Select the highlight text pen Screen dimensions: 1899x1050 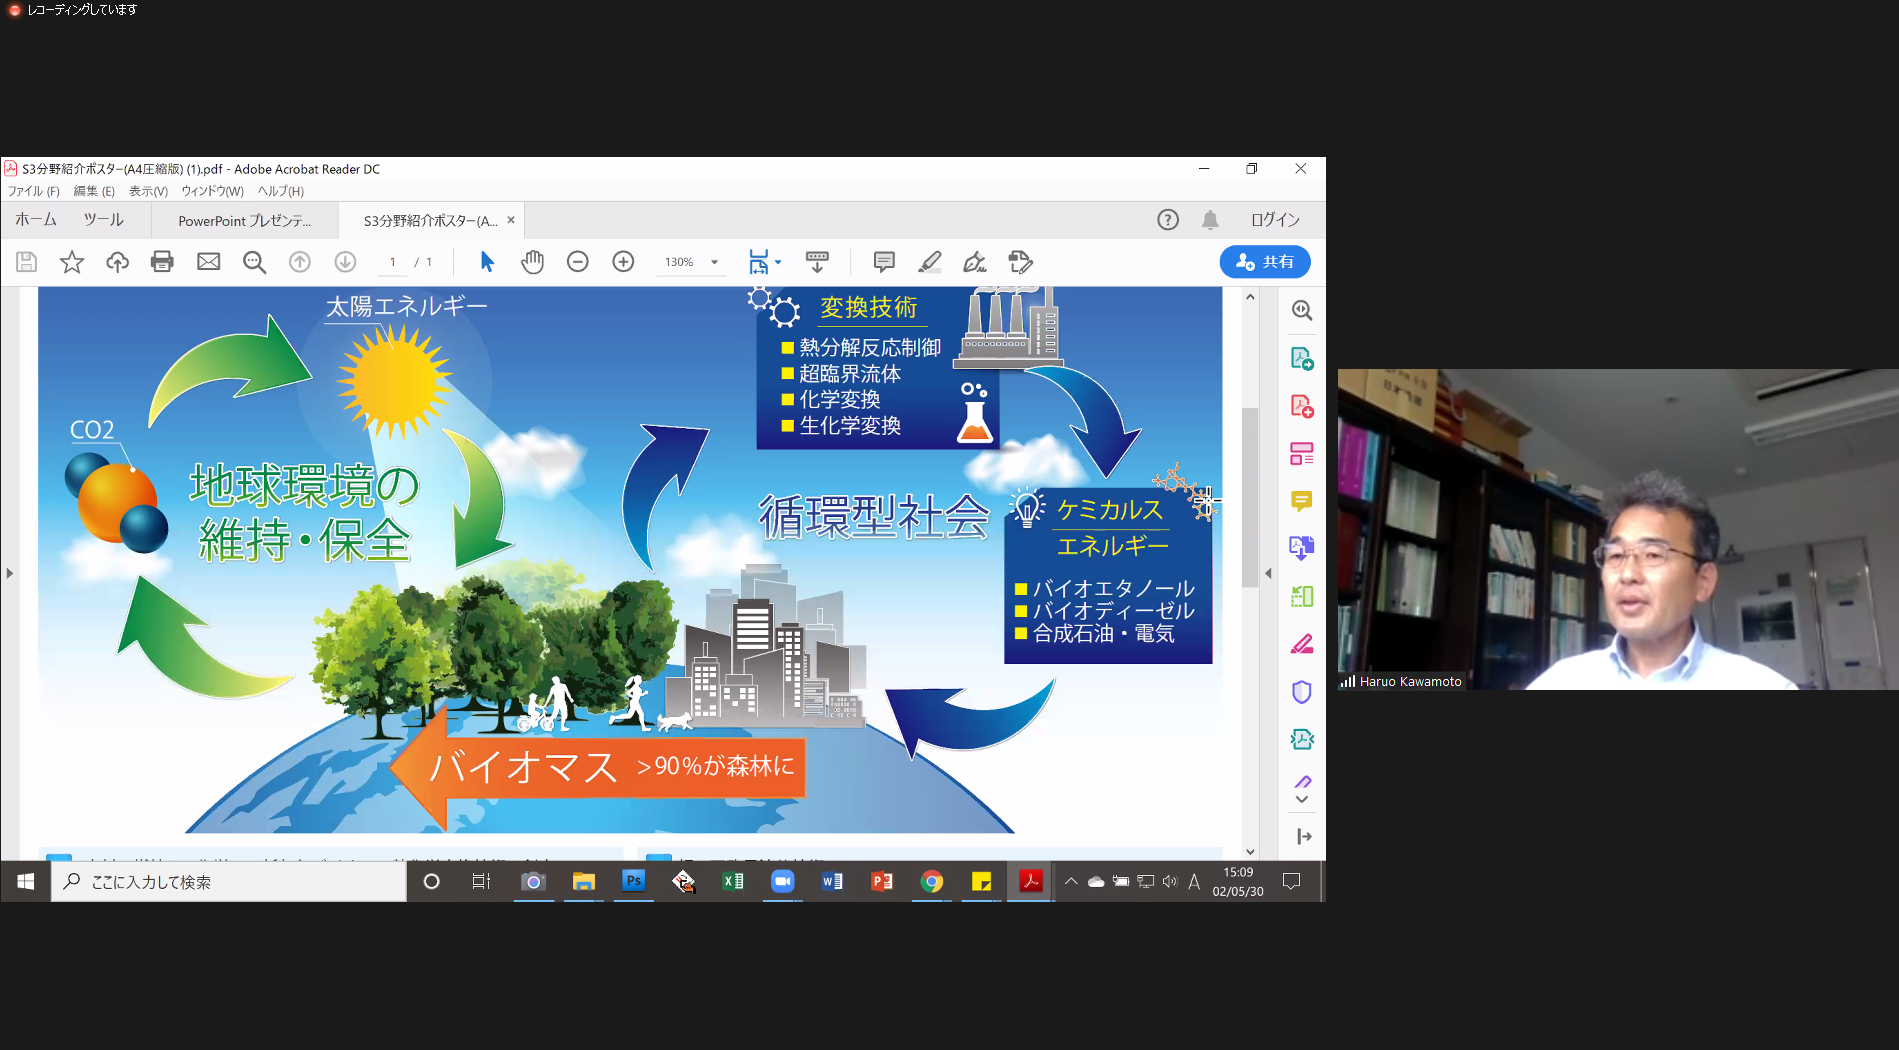coord(929,262)
